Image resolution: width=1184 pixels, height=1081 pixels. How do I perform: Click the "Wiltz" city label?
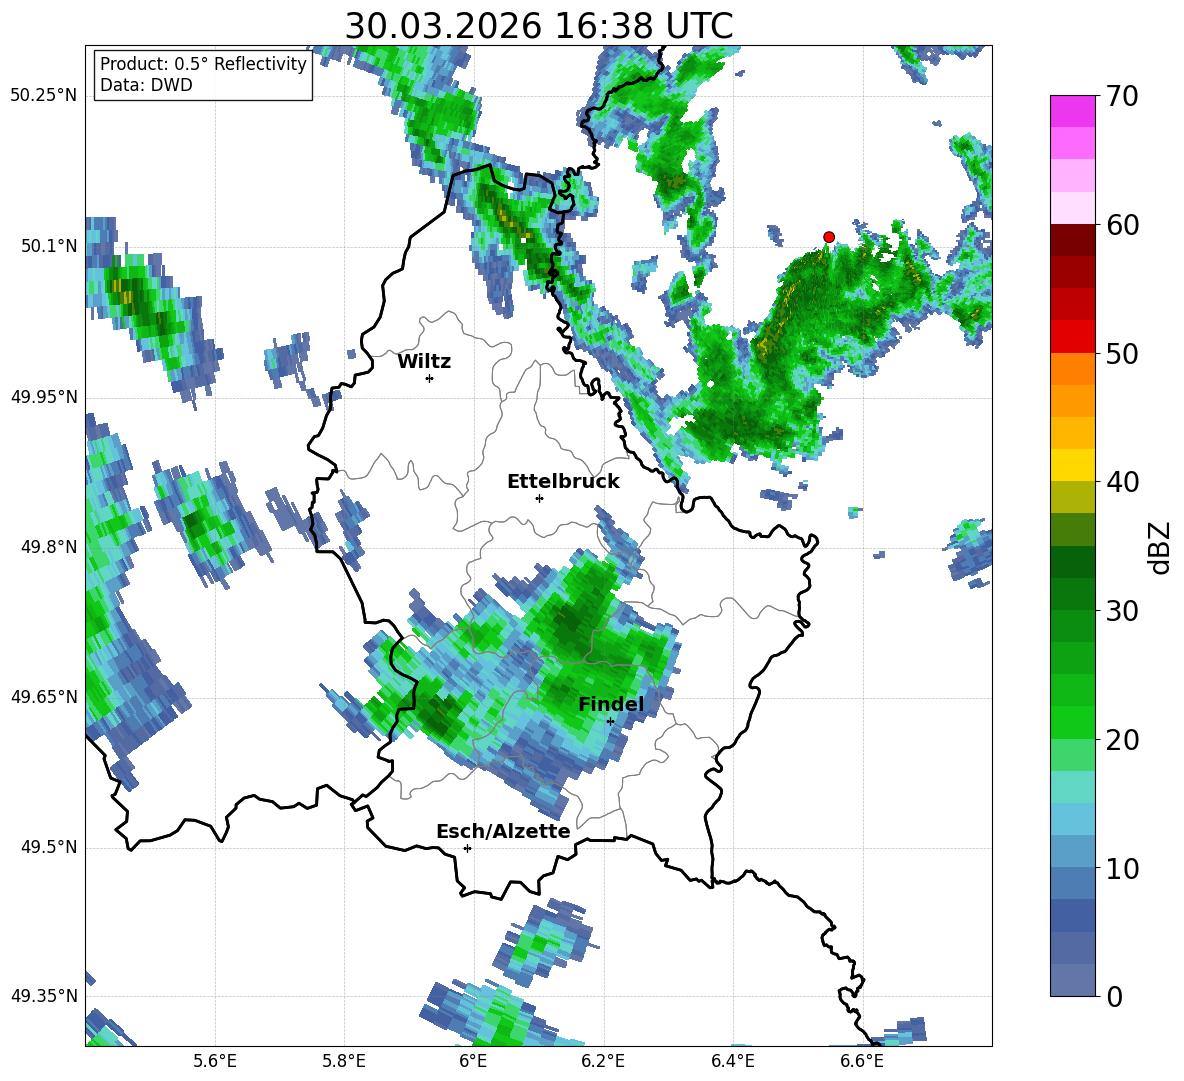(424, 362)
